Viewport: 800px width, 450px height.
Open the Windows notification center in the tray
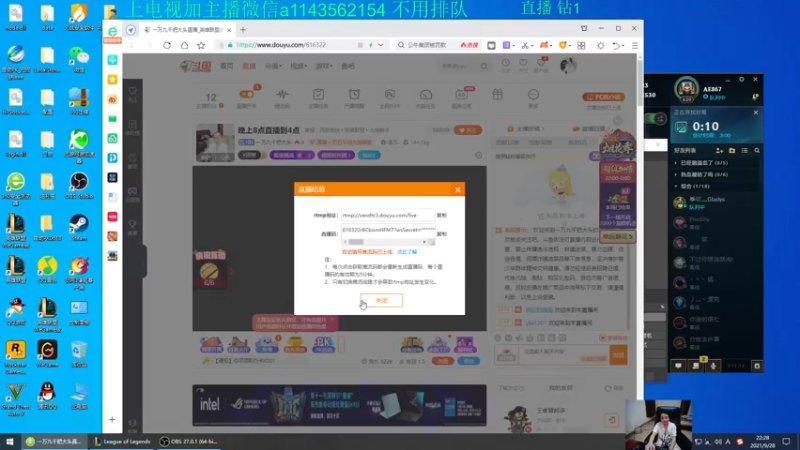[786, 441]
